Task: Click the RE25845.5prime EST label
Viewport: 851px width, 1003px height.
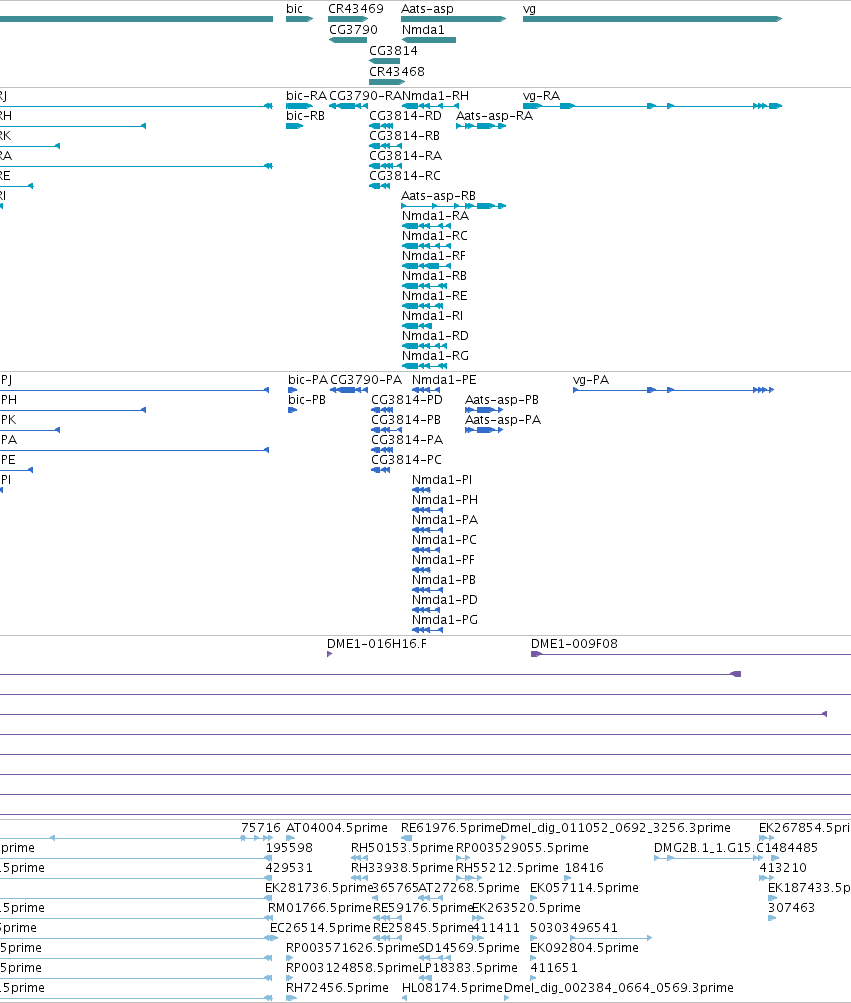Action: pos(423,928)
